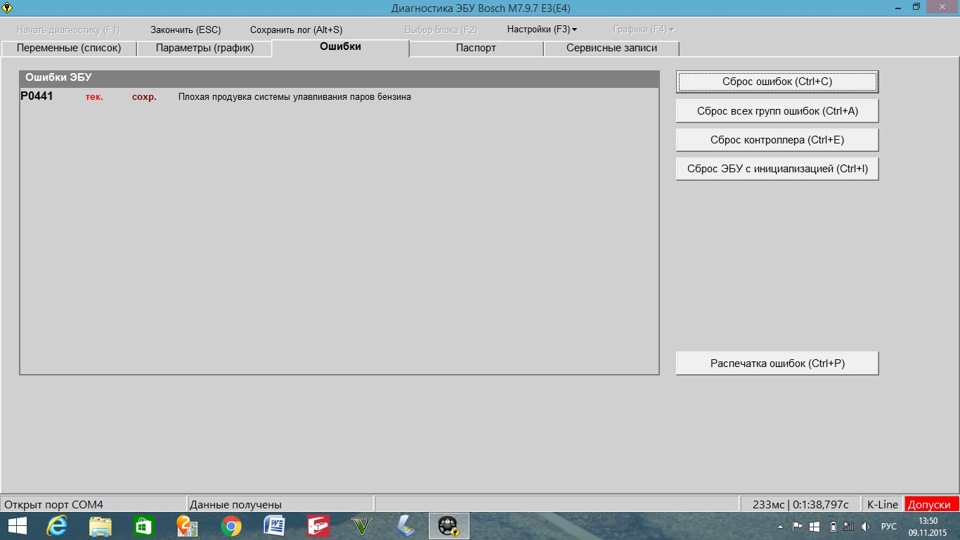Minimize the diagnostics window
Viewport: 960px width, 540px height.
tap(898, 7)
